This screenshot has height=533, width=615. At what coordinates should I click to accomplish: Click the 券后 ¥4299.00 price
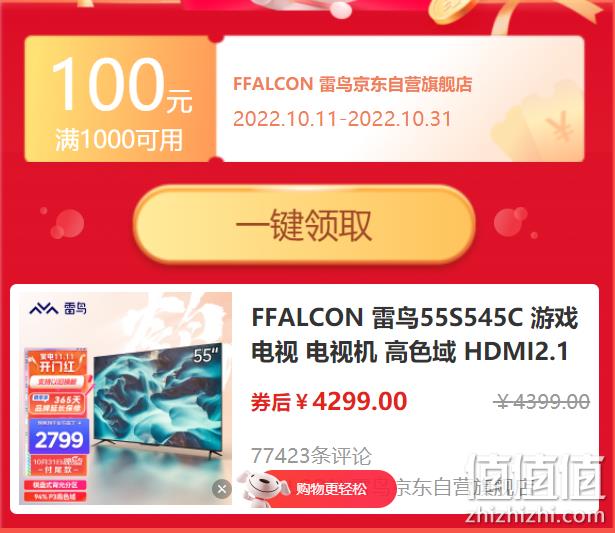coord(329,402)
